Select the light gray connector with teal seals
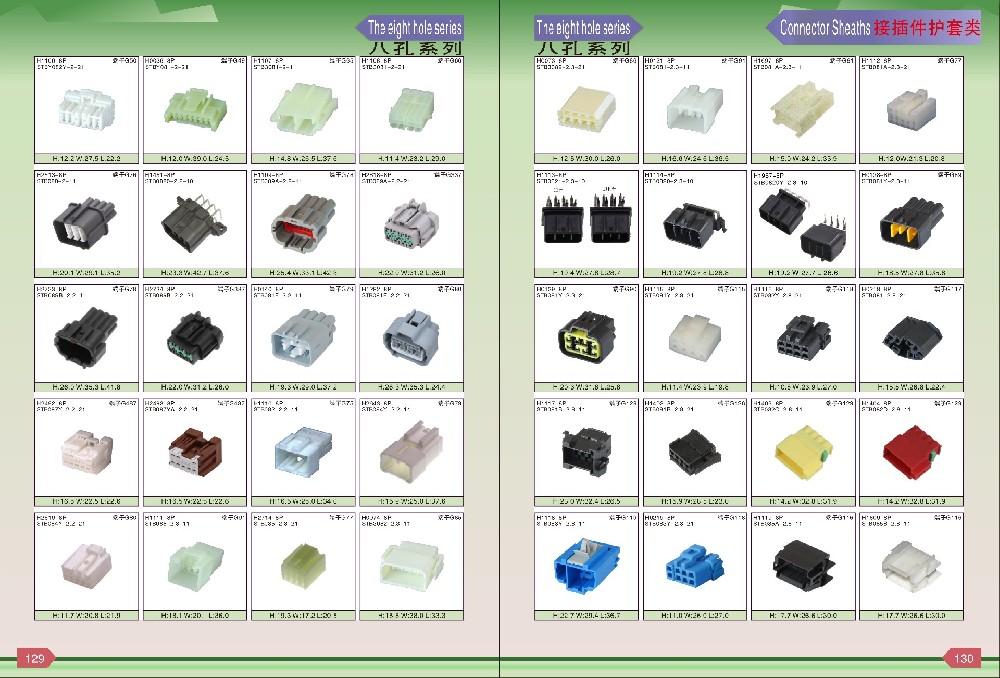 pos(411,225)
